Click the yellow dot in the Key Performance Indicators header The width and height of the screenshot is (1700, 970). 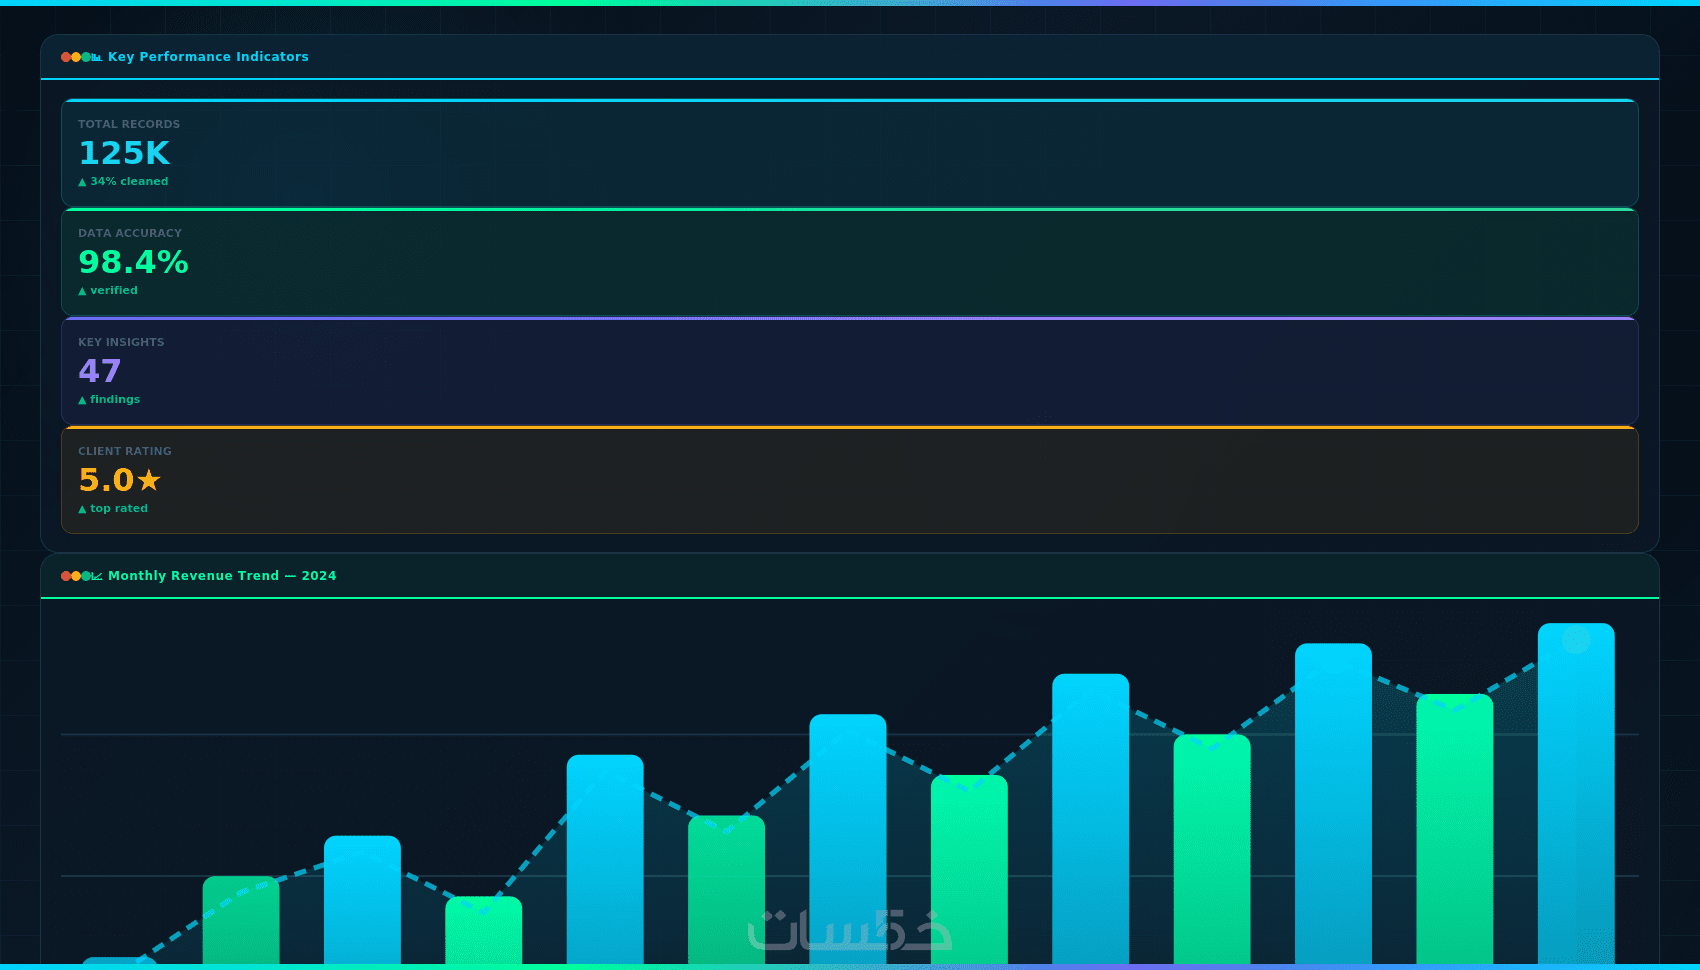[76, 57]
